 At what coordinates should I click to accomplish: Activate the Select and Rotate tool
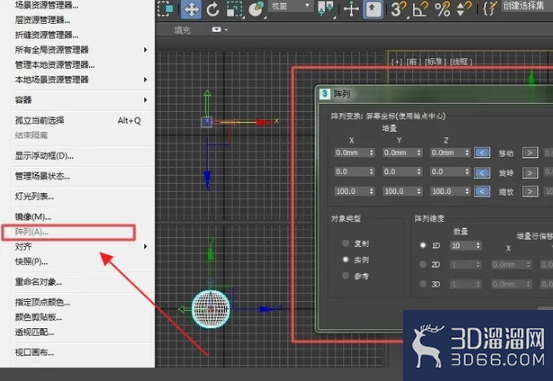click(x=213, y=9)
